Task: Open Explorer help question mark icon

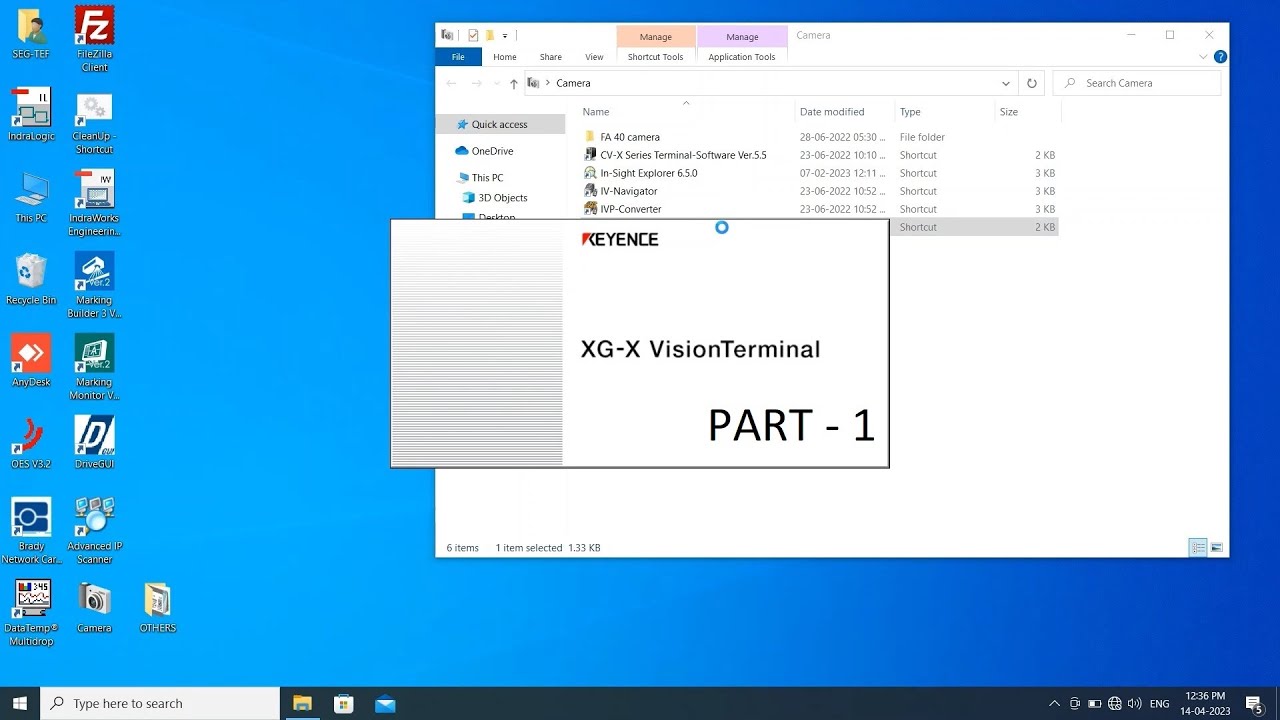Action: 1220,57
